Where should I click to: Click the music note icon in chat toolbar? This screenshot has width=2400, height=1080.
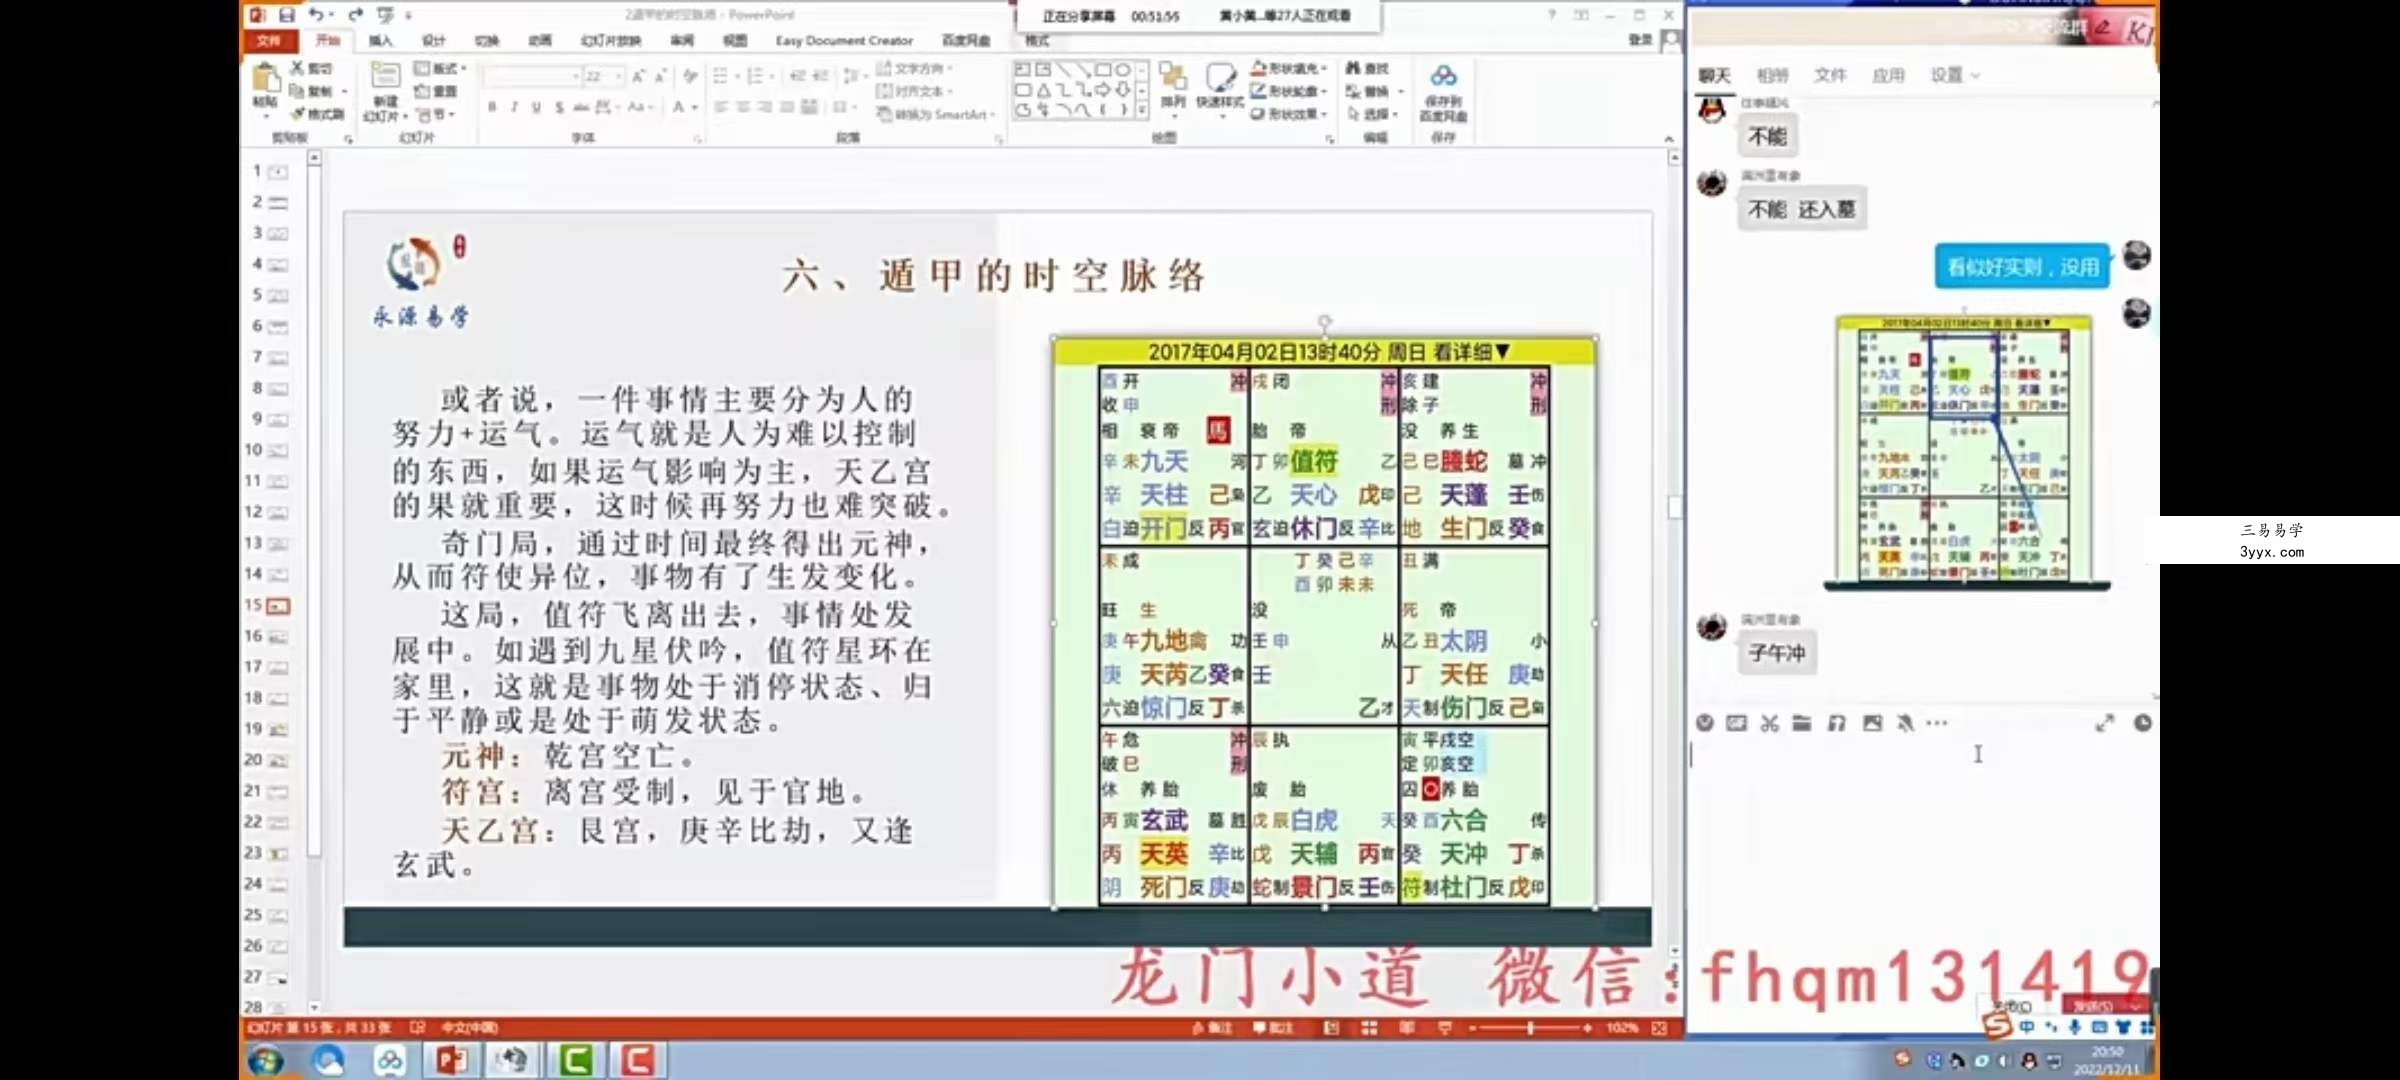[x=1837, y=723]
